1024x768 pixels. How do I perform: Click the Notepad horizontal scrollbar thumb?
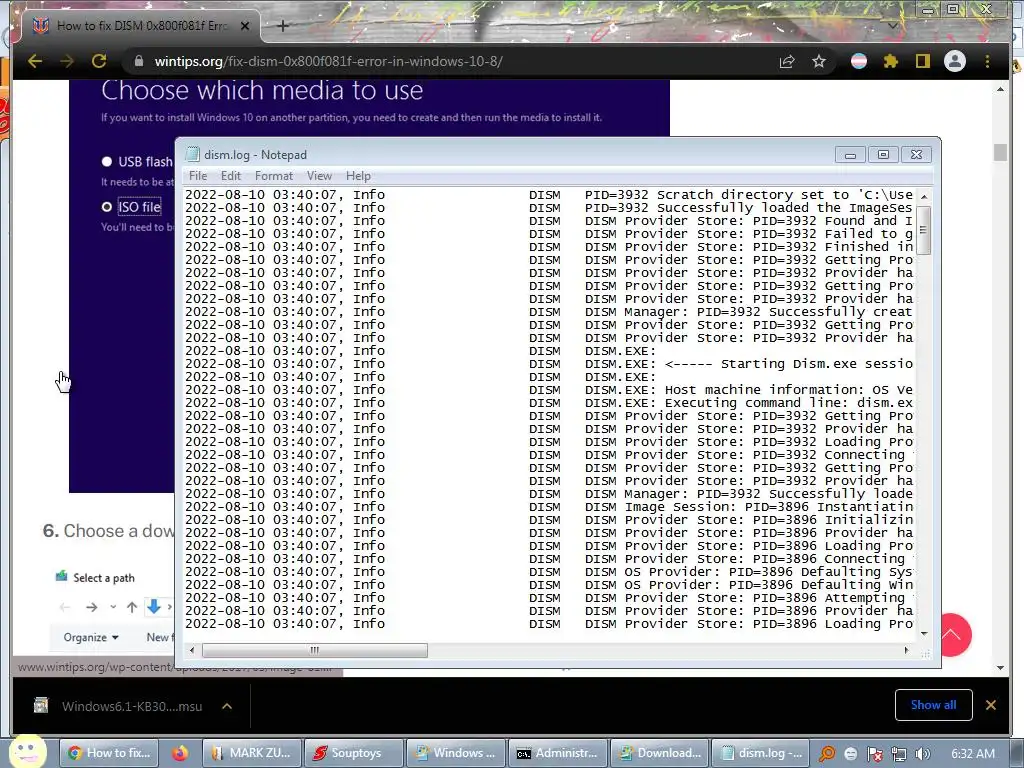pyautogui.click(x=315, y=650)
